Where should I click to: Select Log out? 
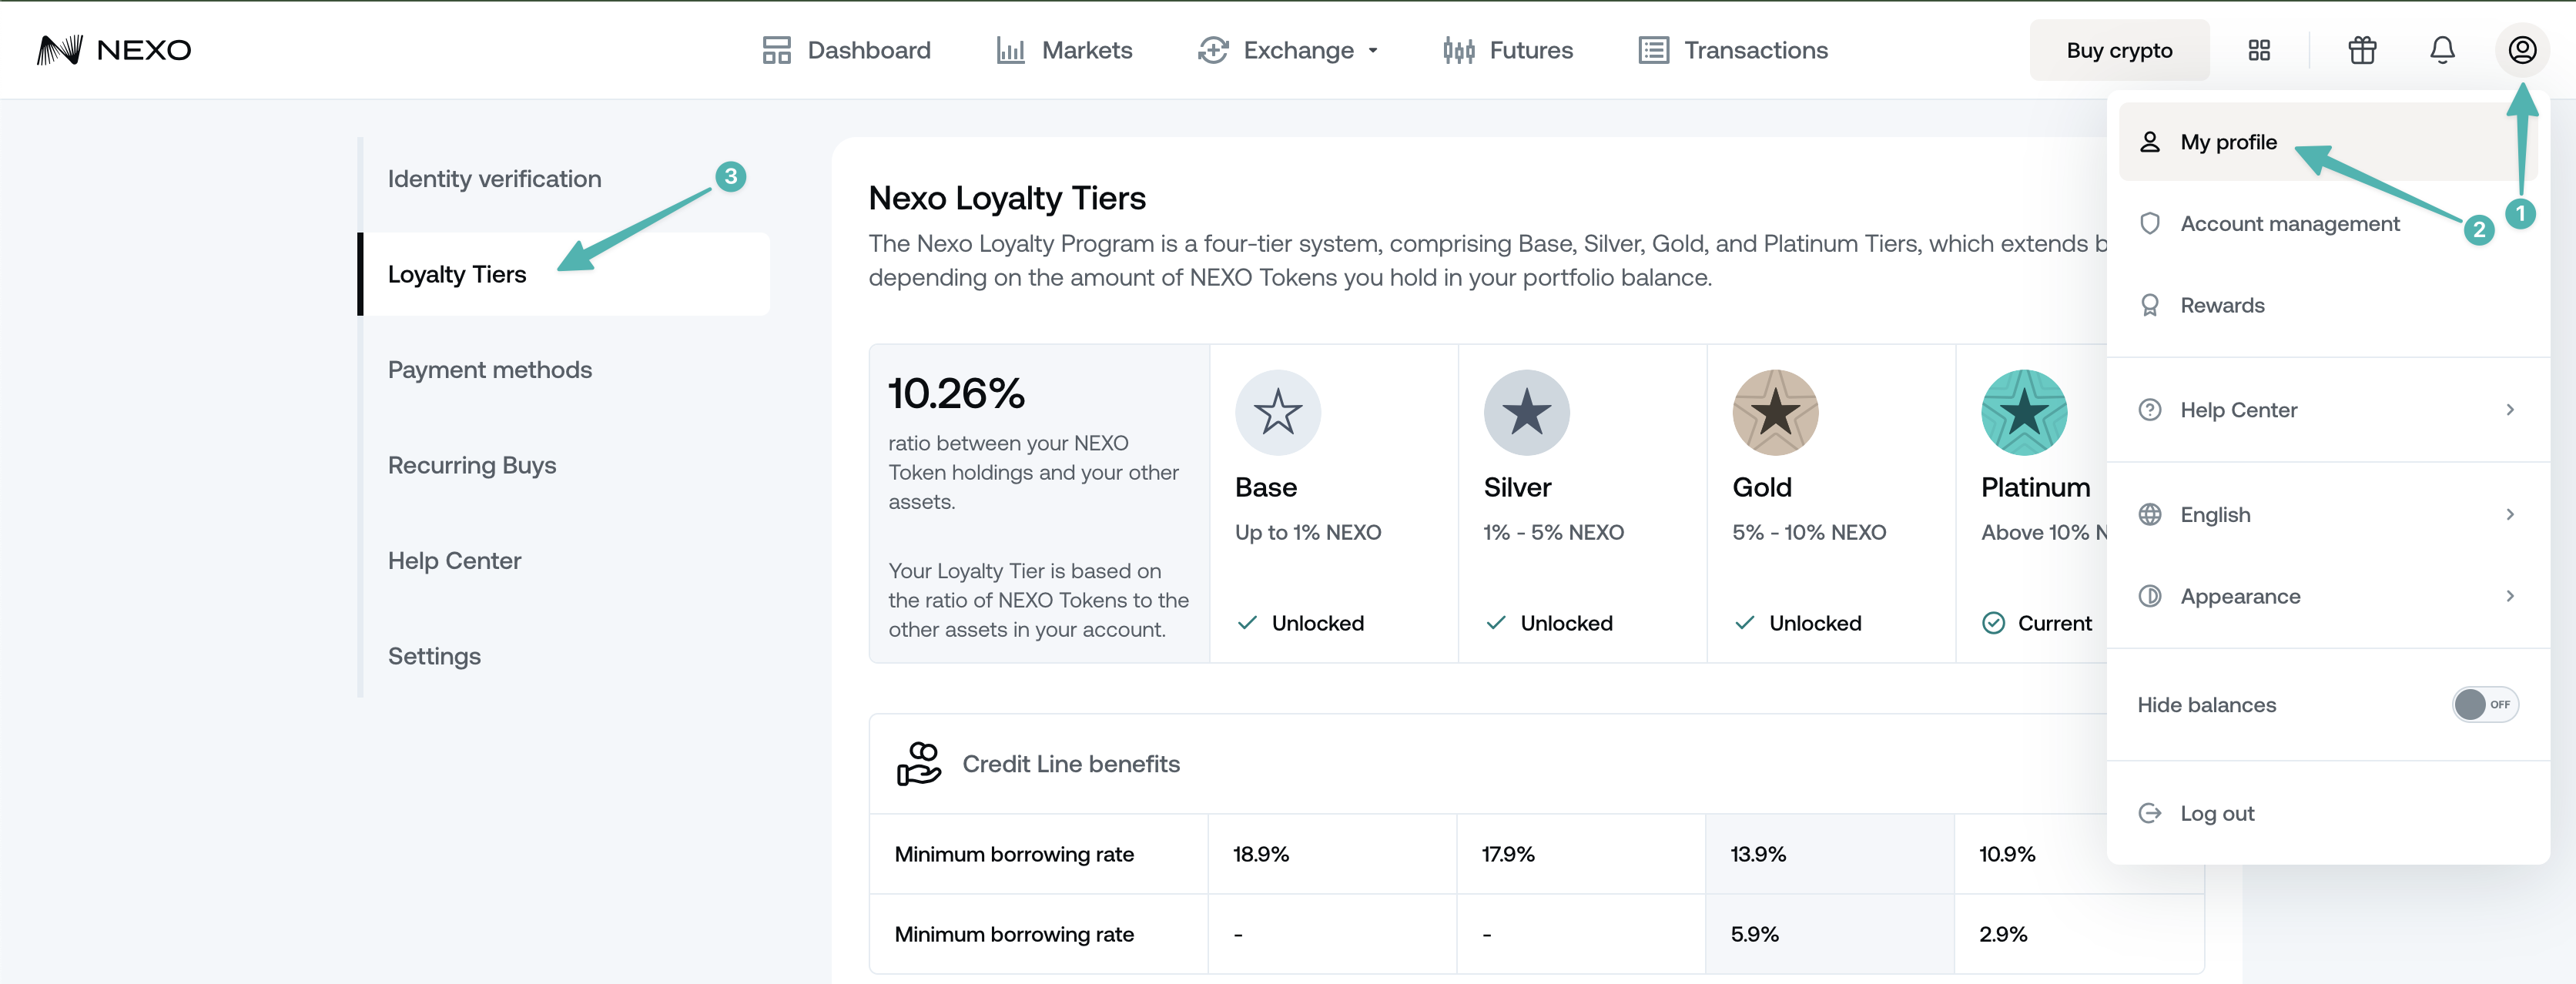click(2327, 813)
